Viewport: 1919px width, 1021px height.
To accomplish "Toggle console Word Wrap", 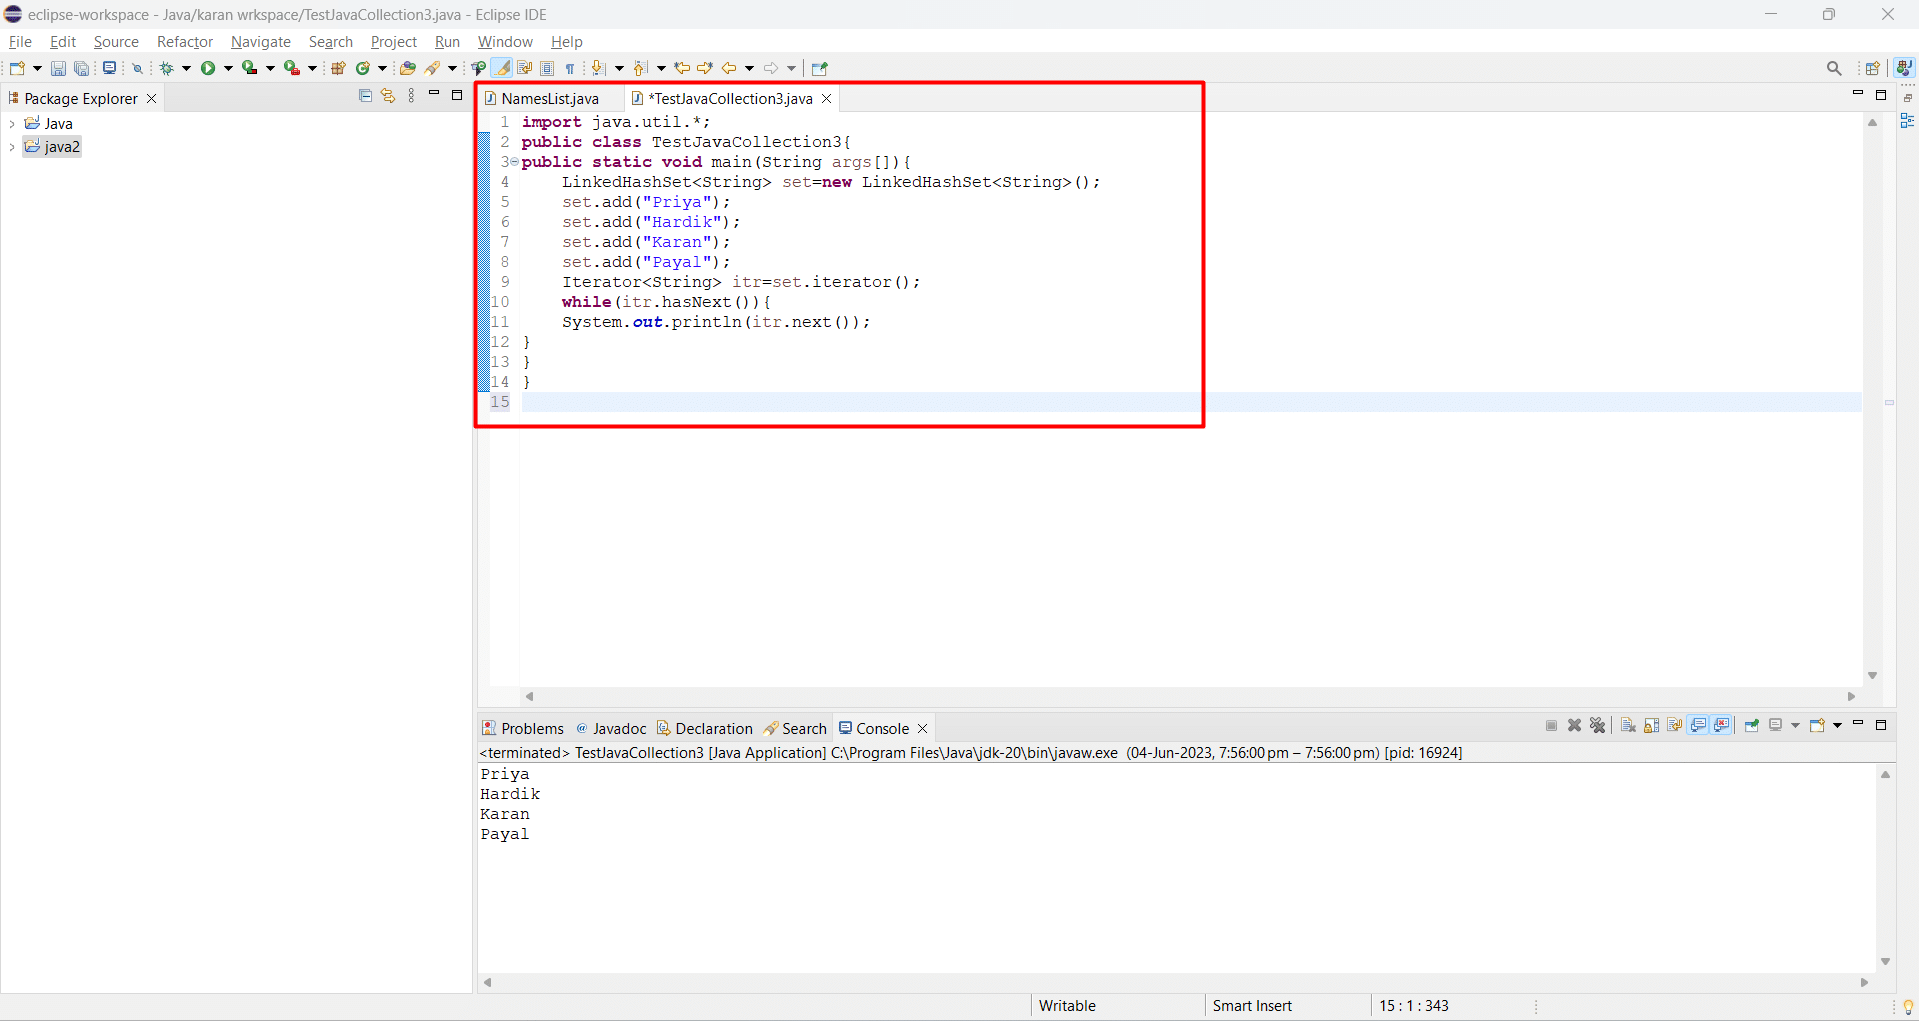I will 1674,725.
